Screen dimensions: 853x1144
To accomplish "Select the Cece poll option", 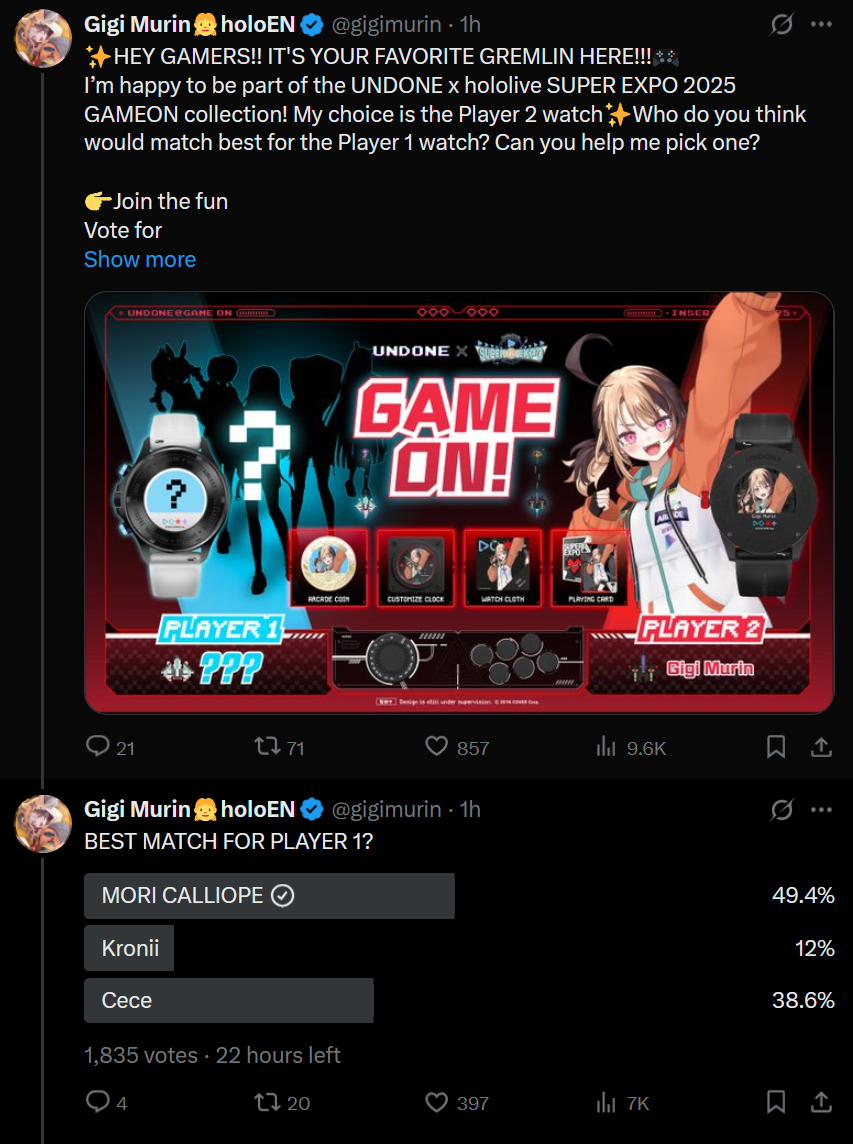I will coord(228,1000).
